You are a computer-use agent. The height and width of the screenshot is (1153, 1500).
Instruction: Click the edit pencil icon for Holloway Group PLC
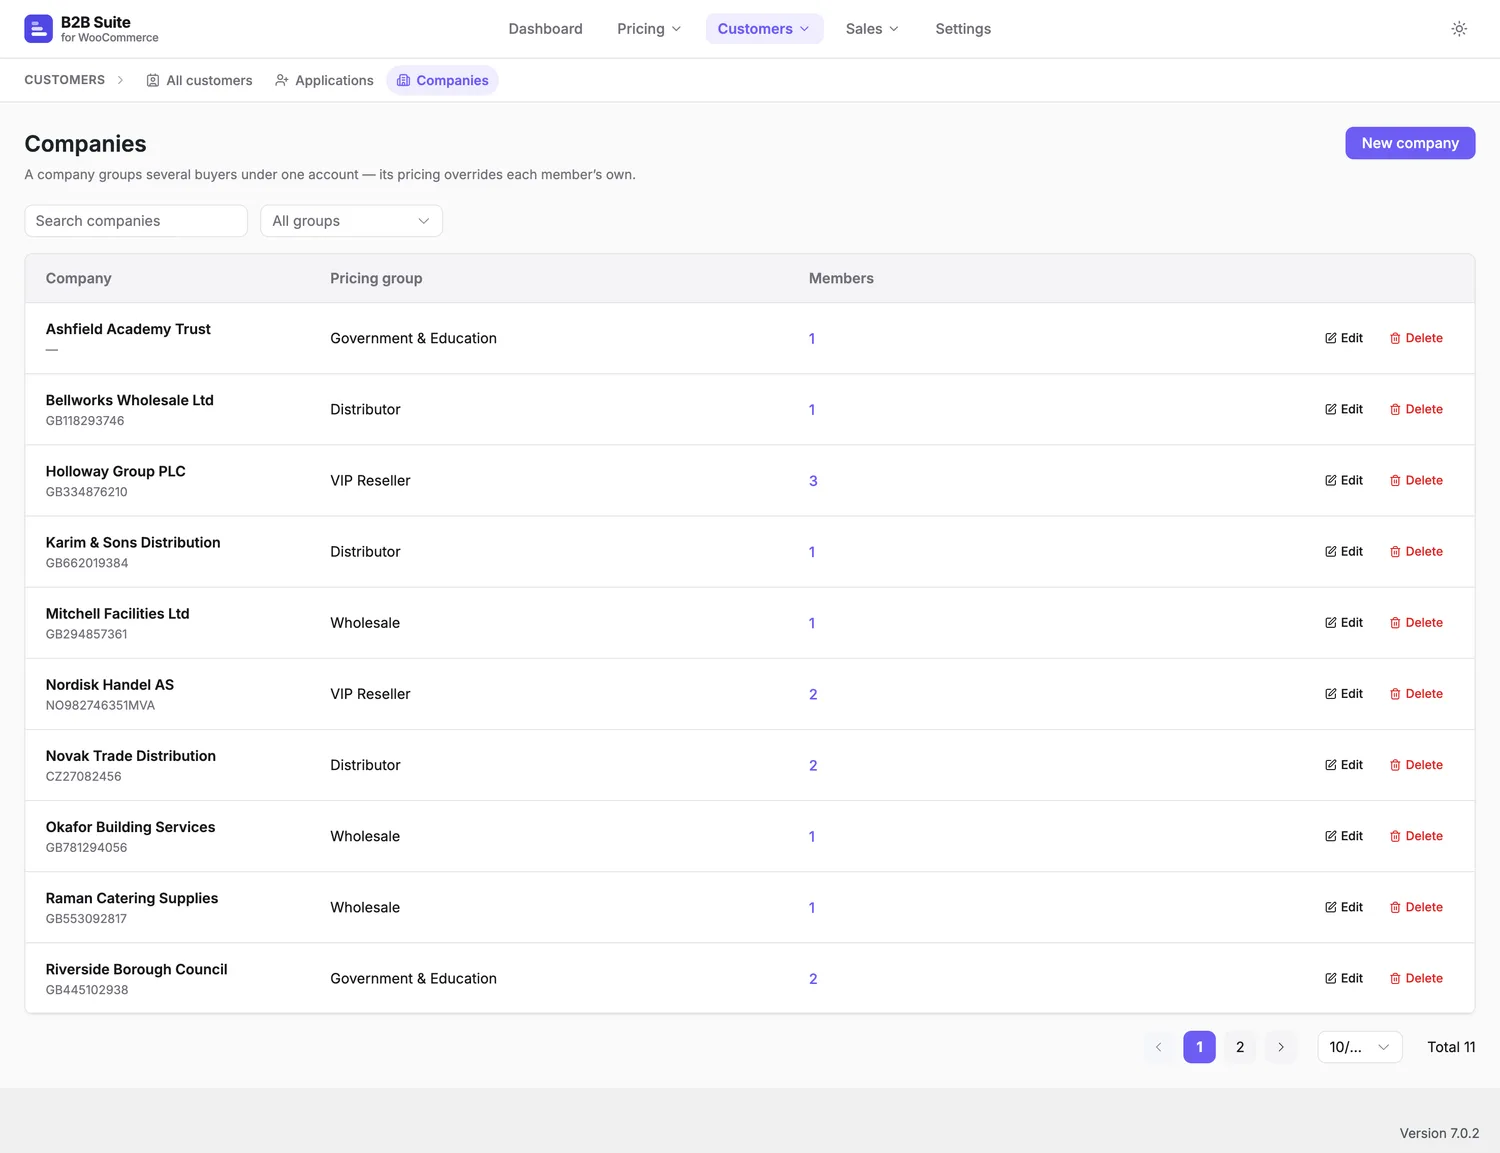tap(1331, 480)
